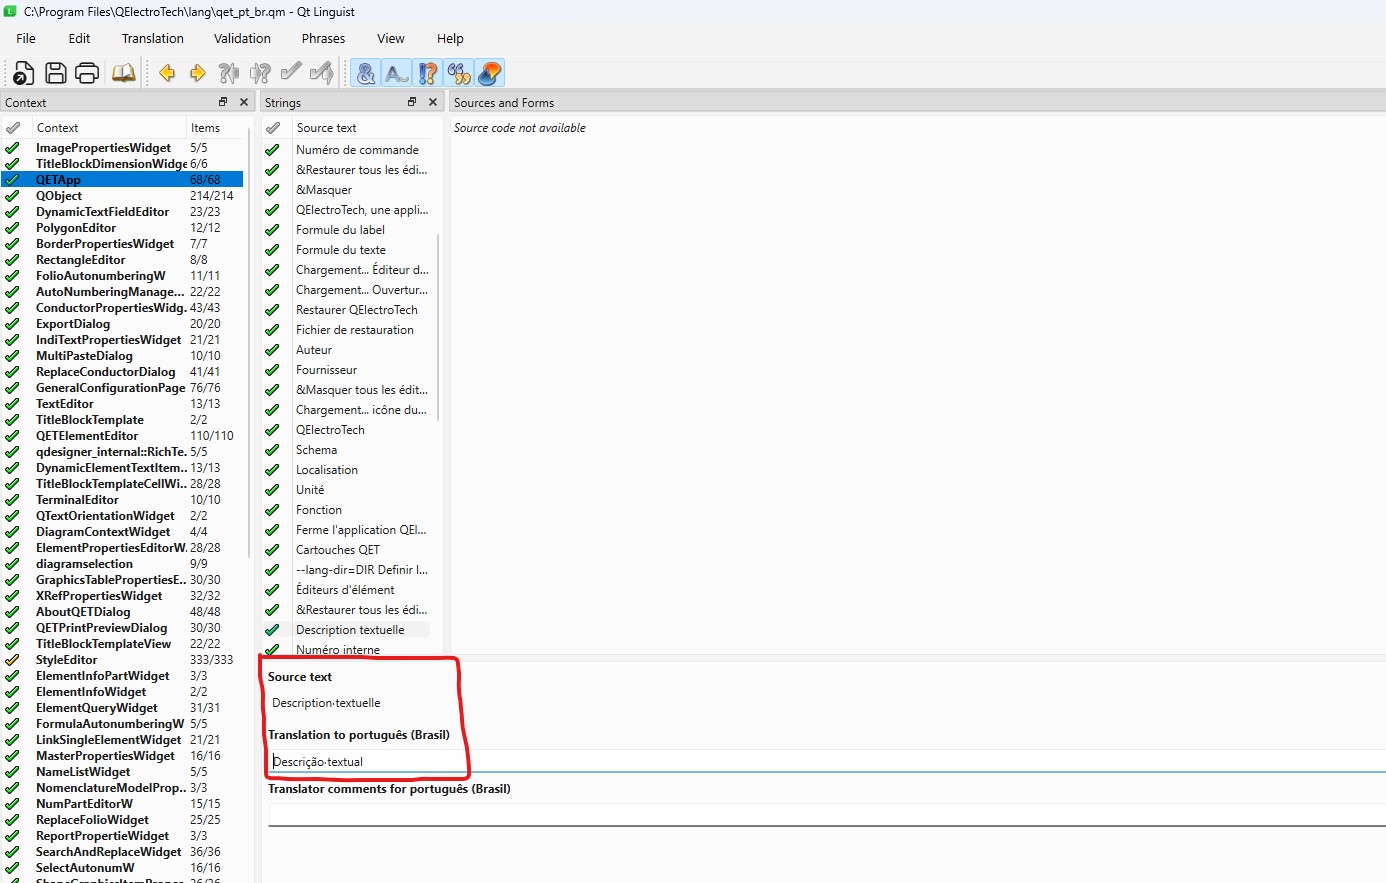Click the translator comments text field
This screenshot has height=883, width=1386.
tap(800, 815)
